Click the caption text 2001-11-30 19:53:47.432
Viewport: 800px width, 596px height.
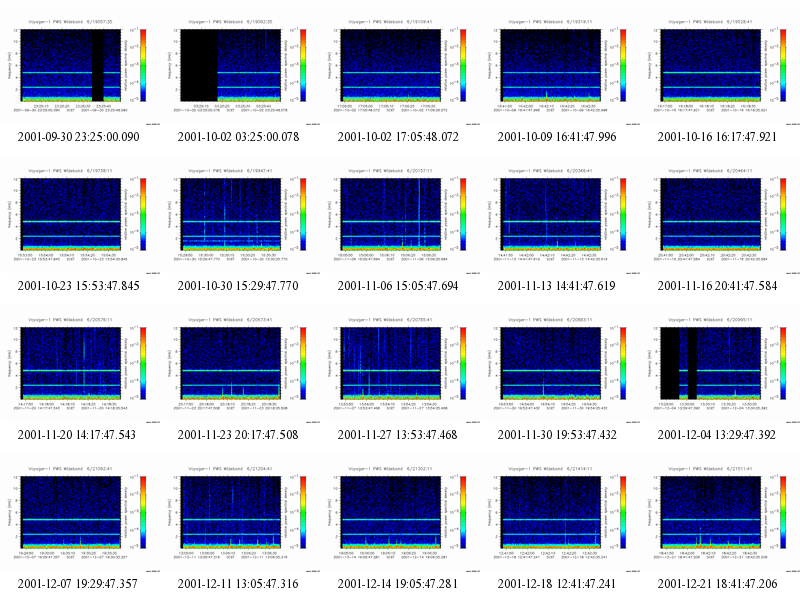click(557, 435)
